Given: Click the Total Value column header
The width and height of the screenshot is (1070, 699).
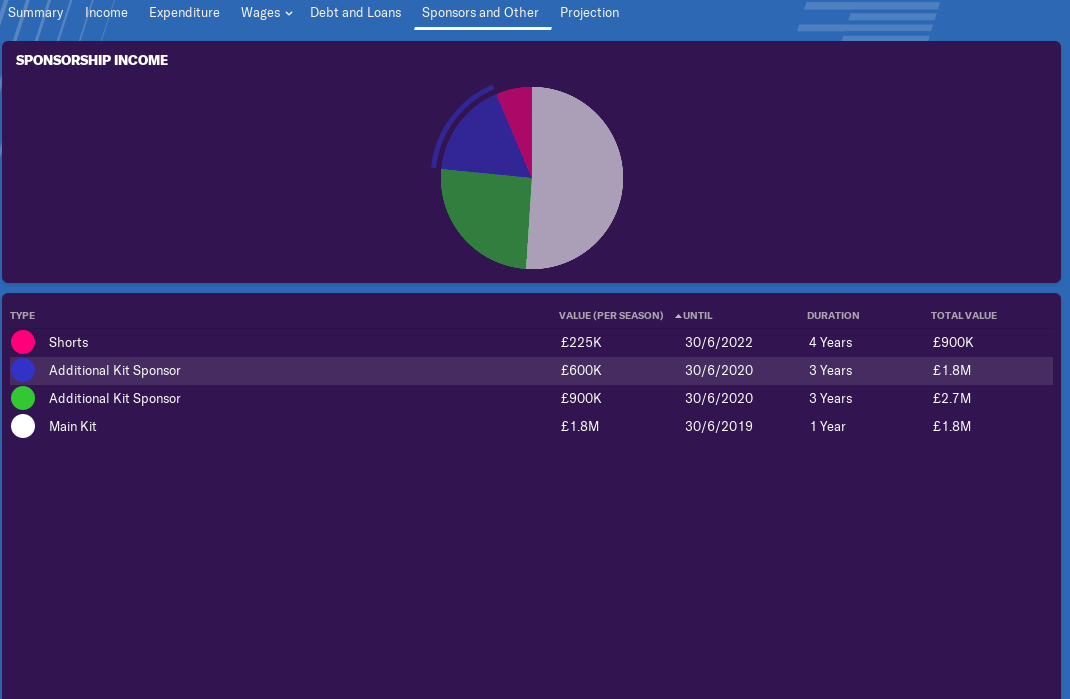Looking at the screenshot, I should pyautogui.click(x=963, y=316).
